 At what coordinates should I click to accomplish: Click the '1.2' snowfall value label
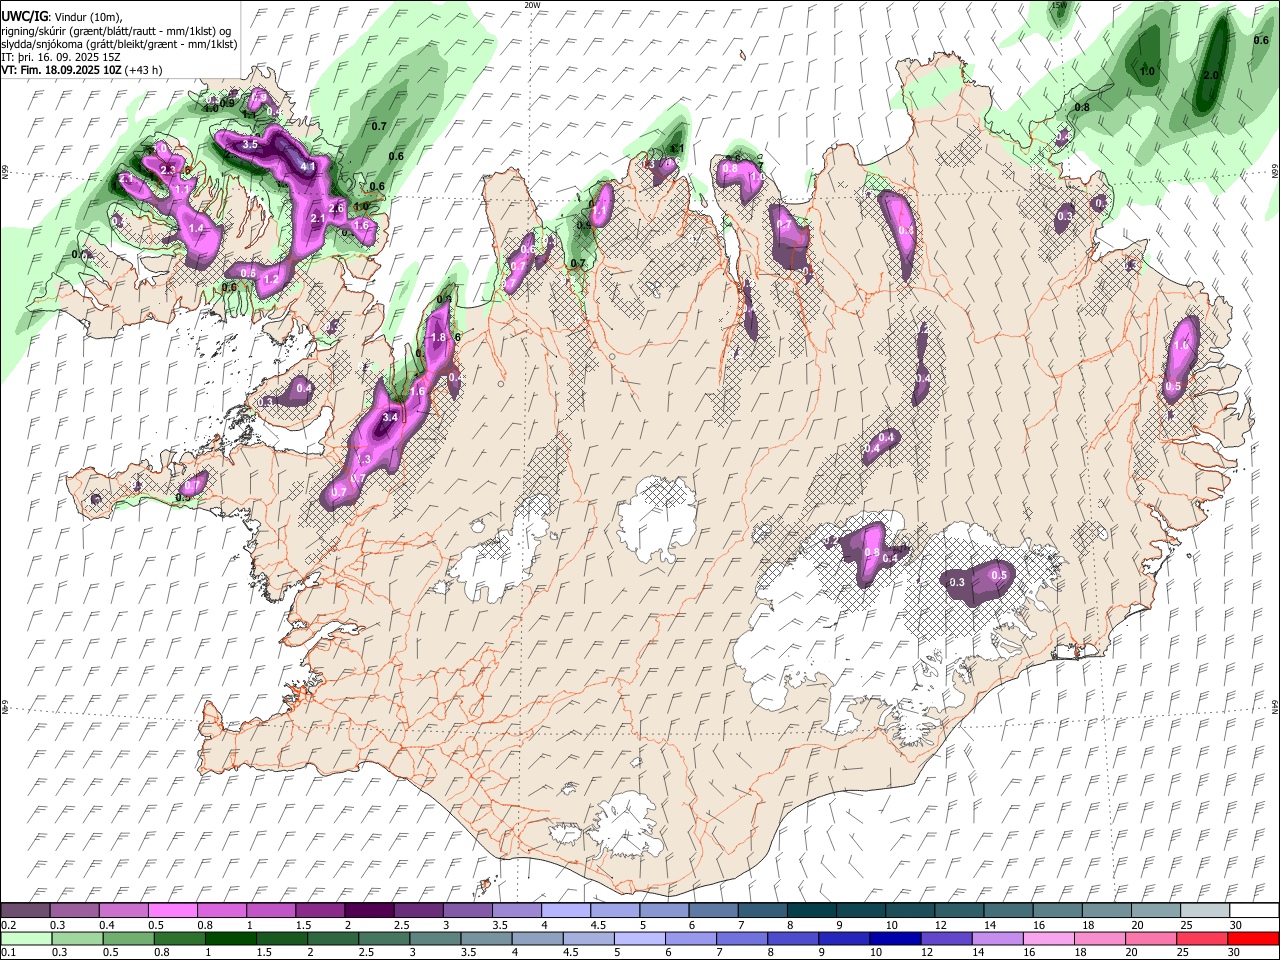pyautogui.click(x=270, y=280)
